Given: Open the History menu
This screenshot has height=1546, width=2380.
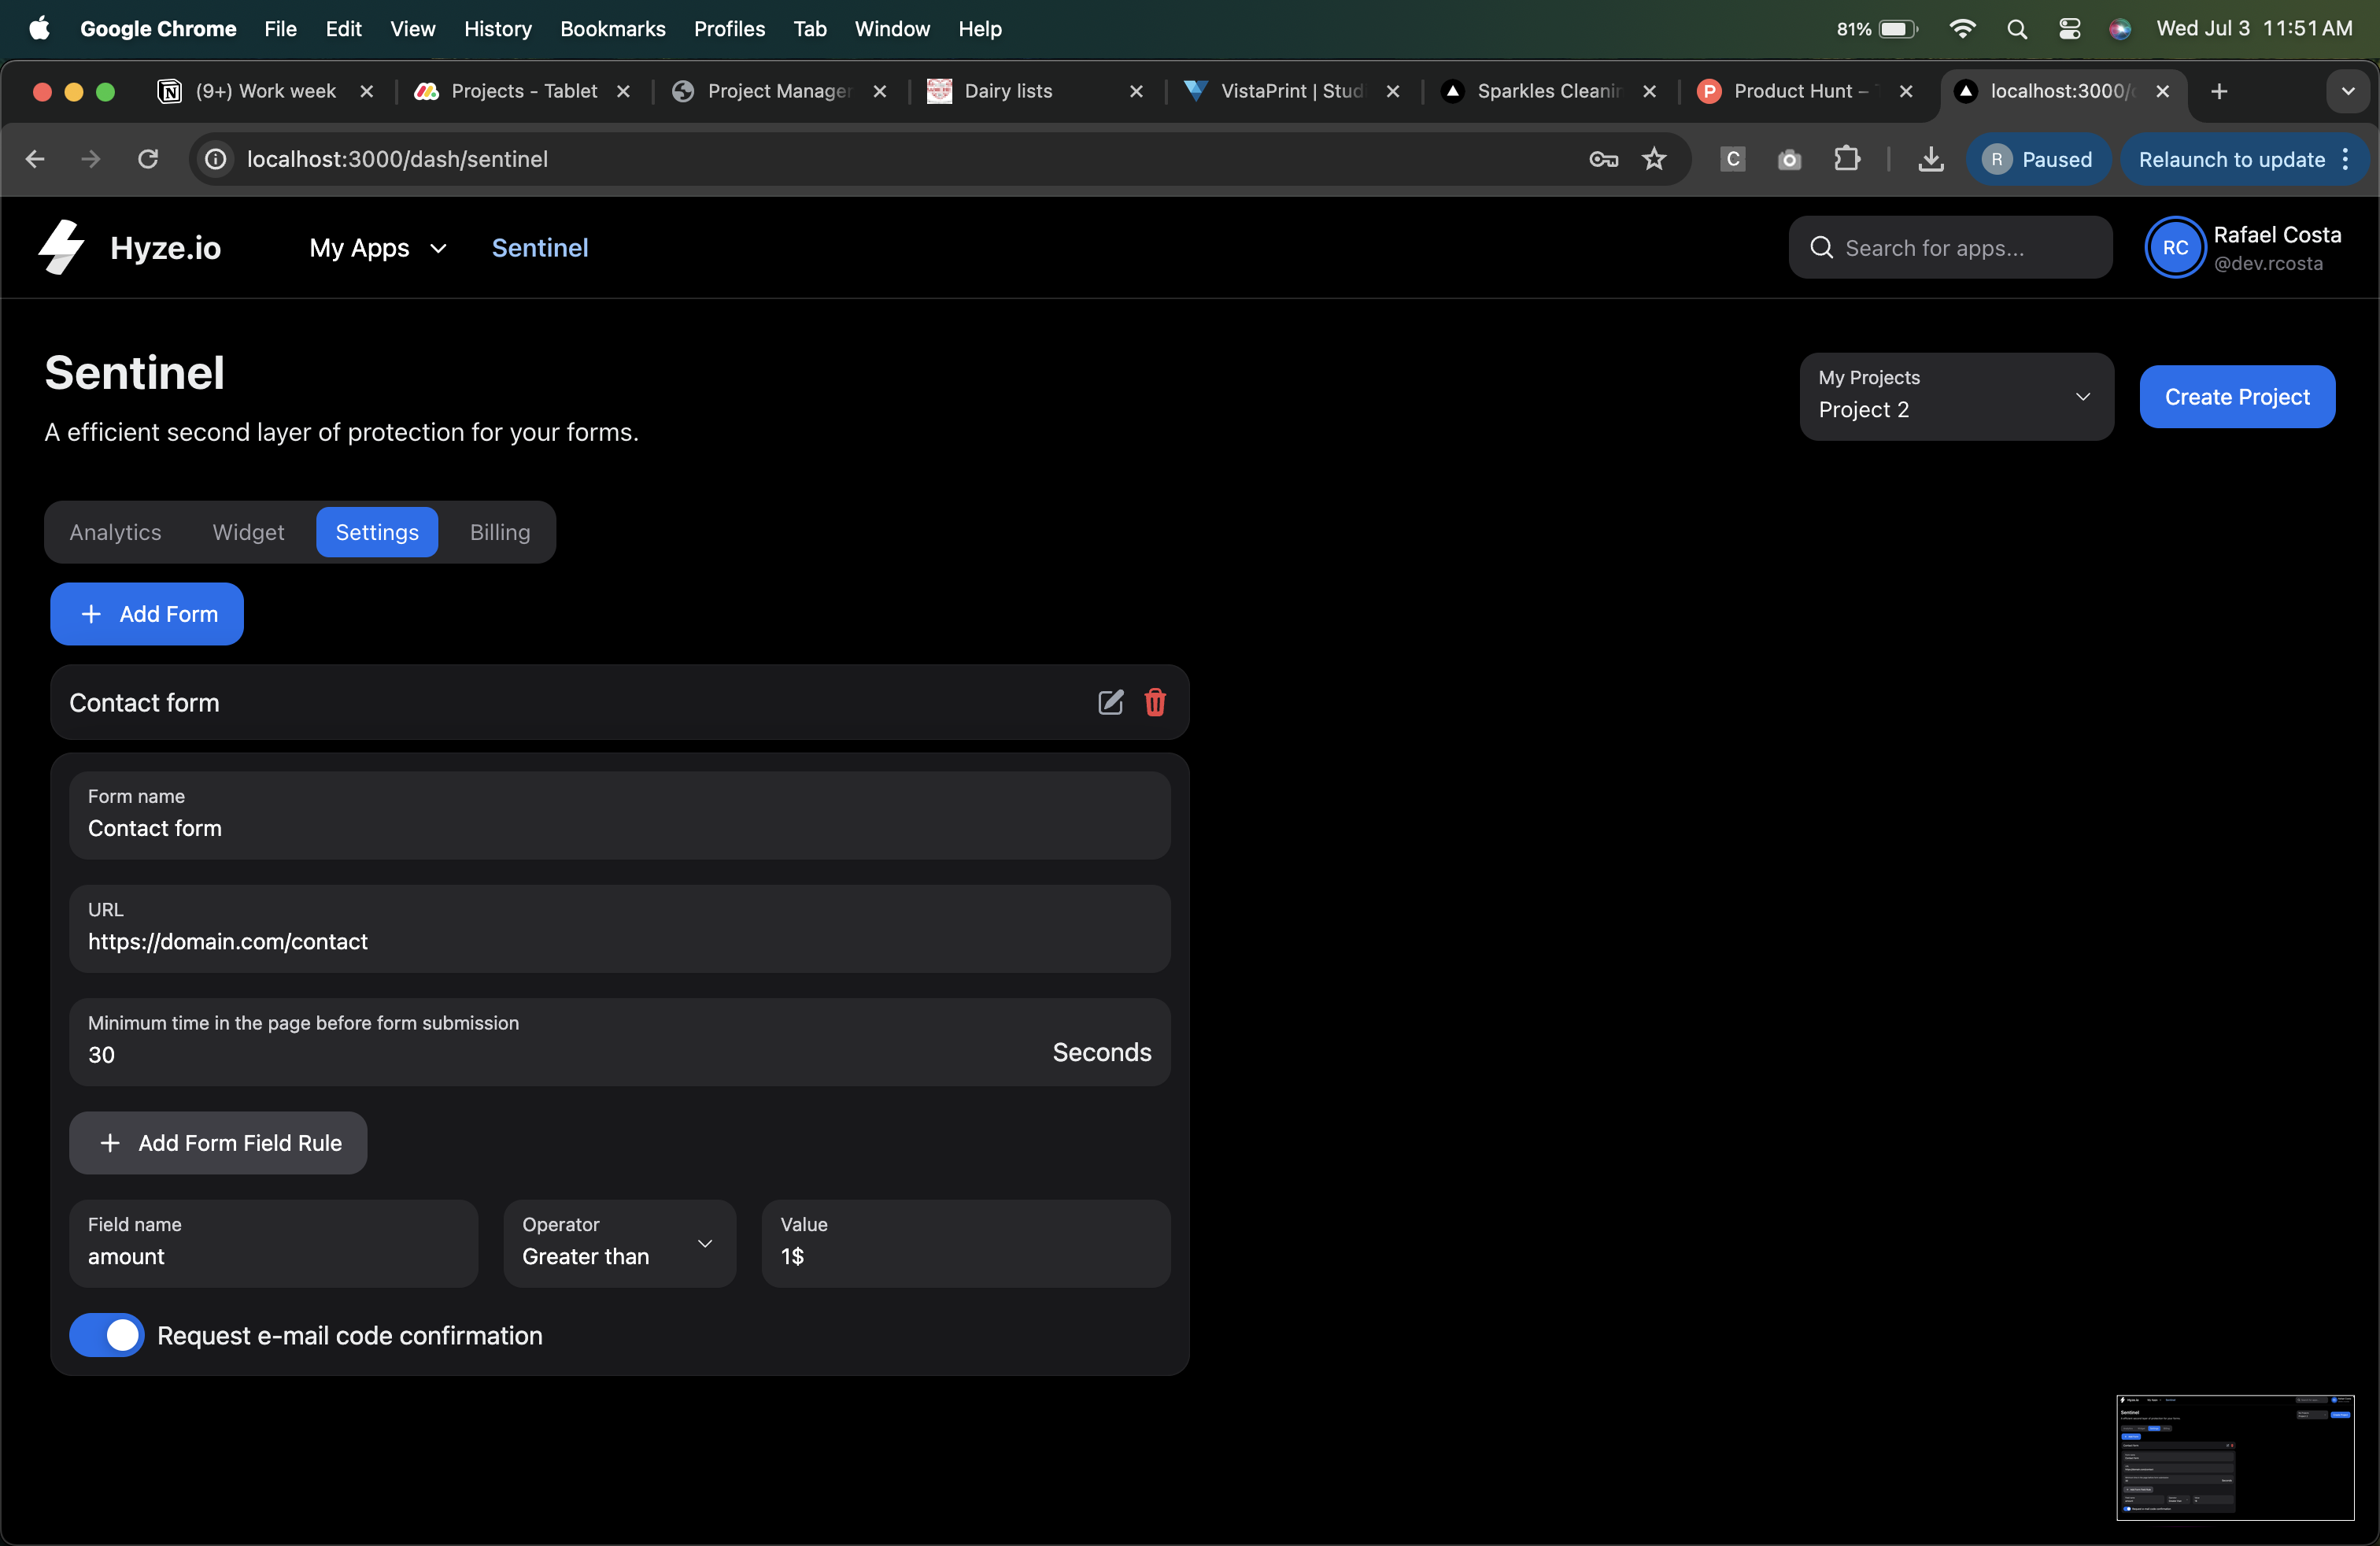Looking at the screenshot, I should click(497, 29).
